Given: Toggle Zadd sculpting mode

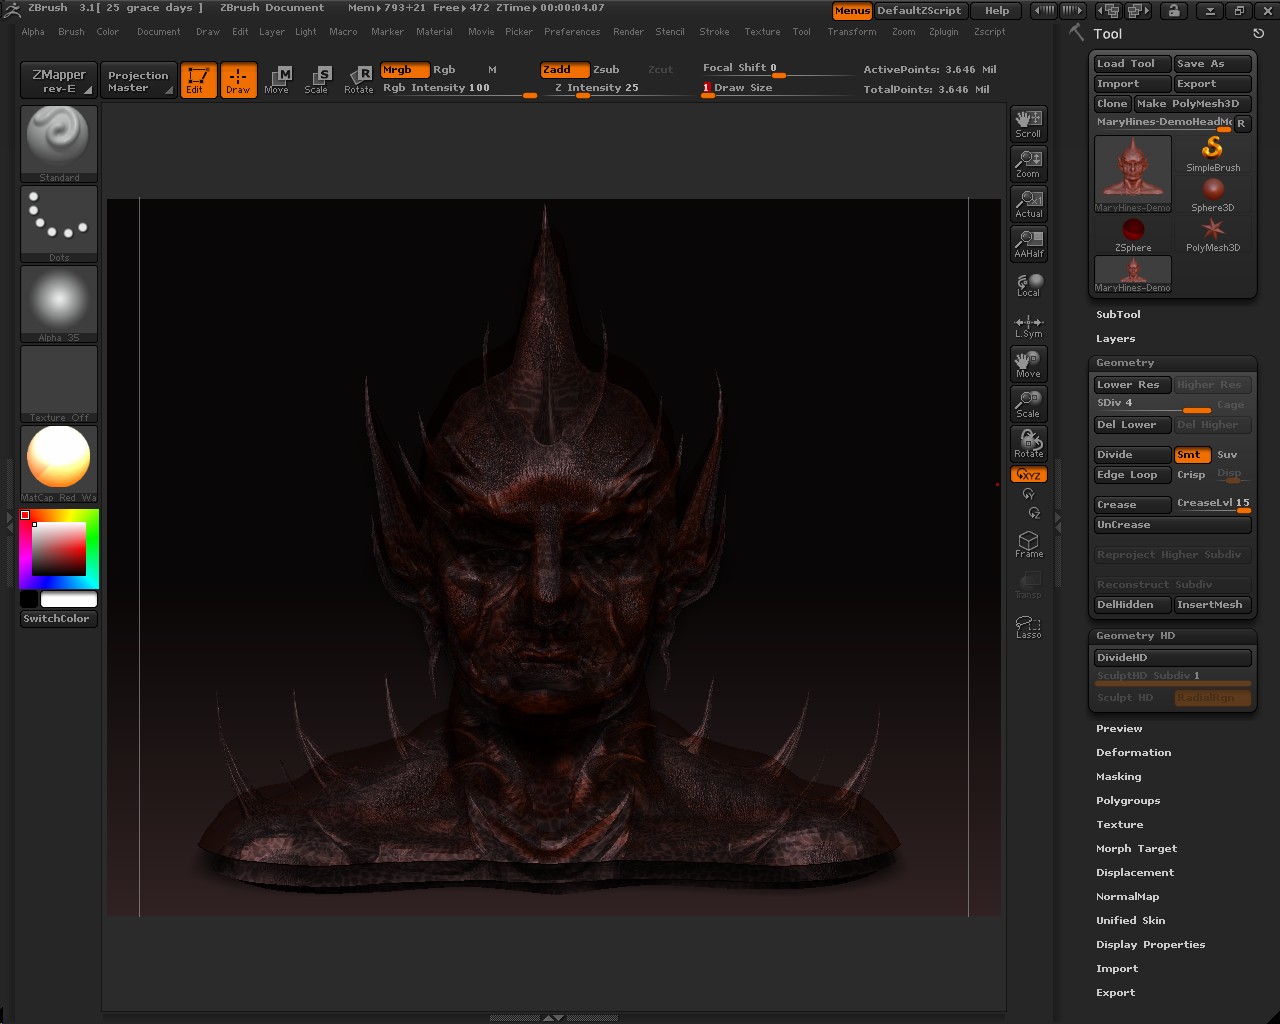Looking at the screenshot, I should pos(562,69).
